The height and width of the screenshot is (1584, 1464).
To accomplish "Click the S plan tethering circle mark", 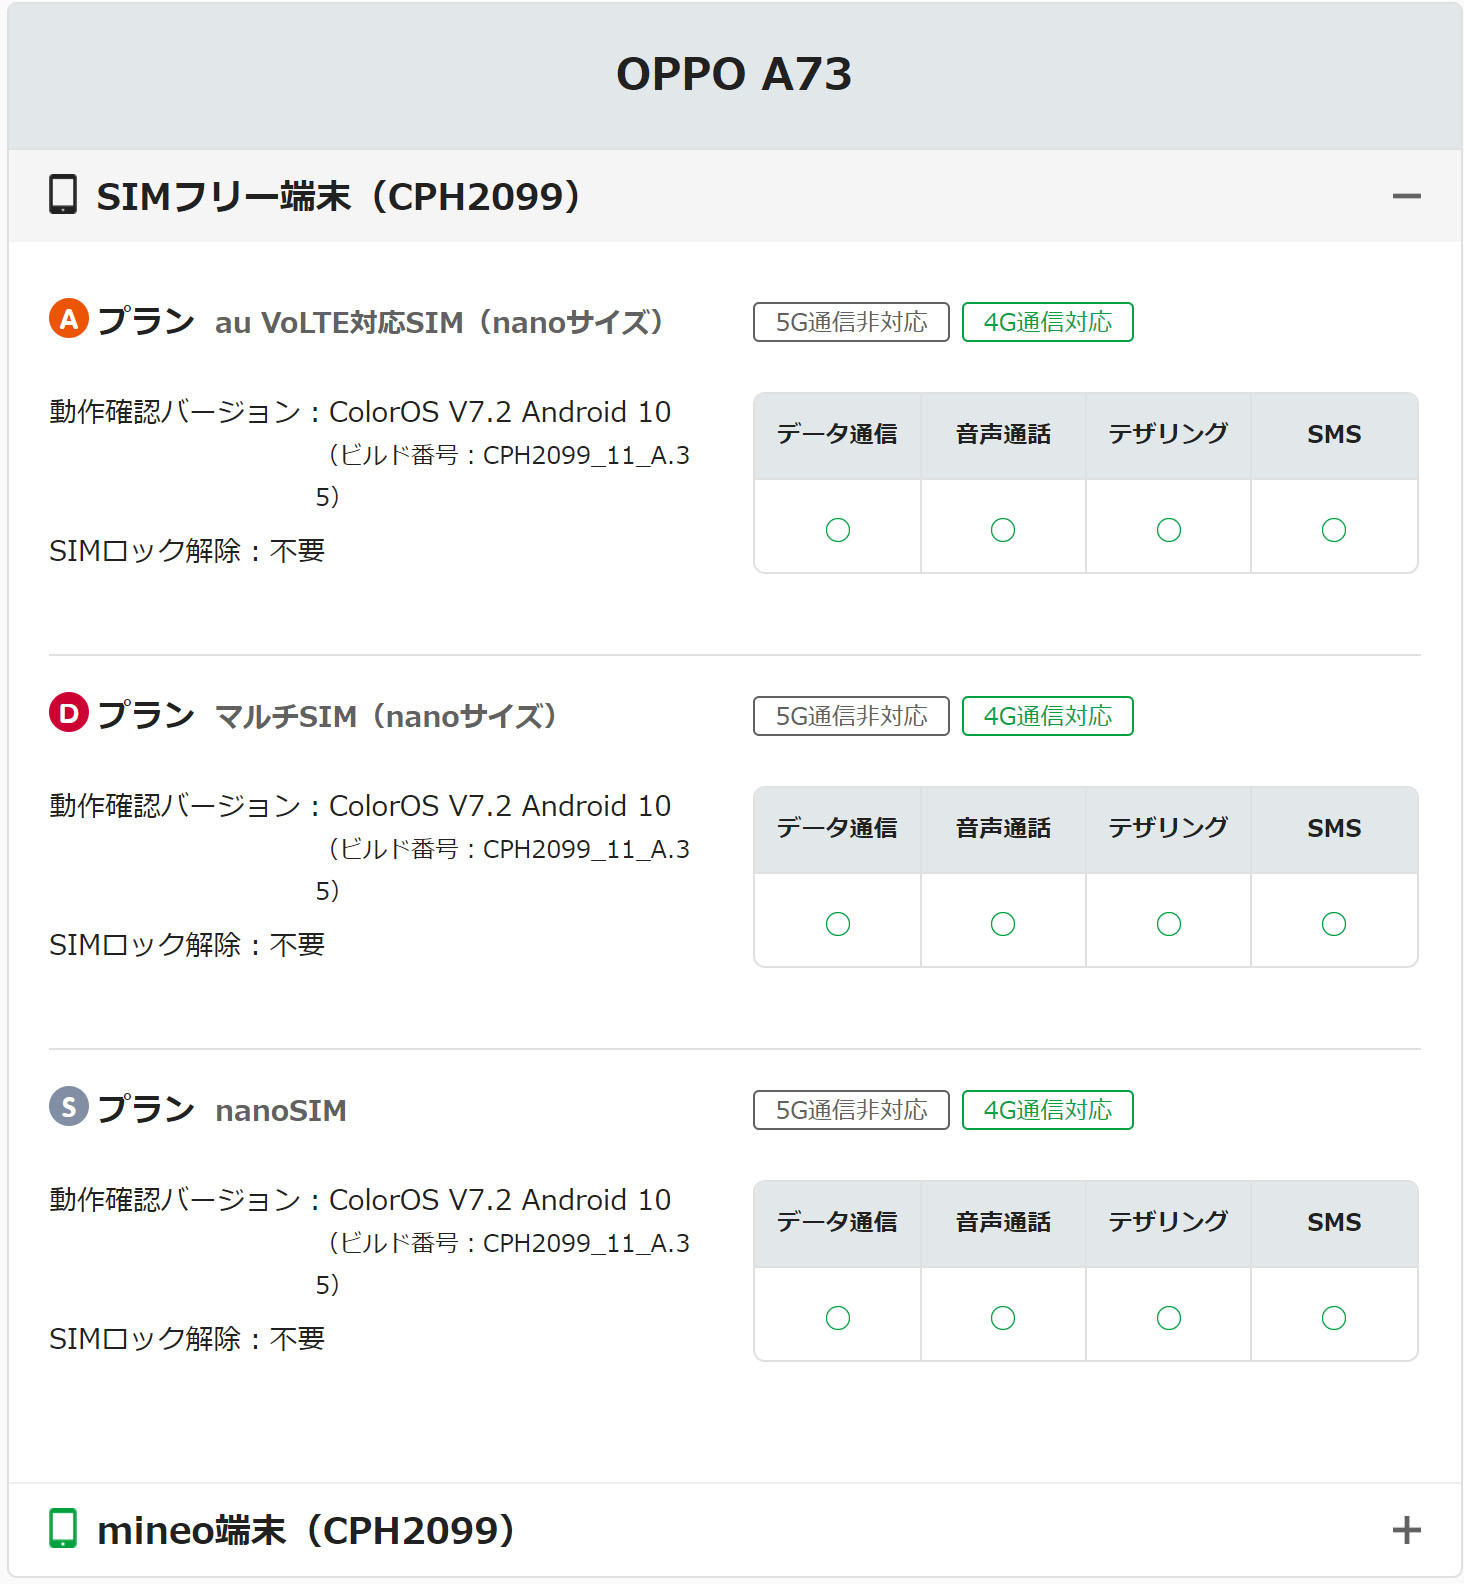I will coord(1168,1318).
